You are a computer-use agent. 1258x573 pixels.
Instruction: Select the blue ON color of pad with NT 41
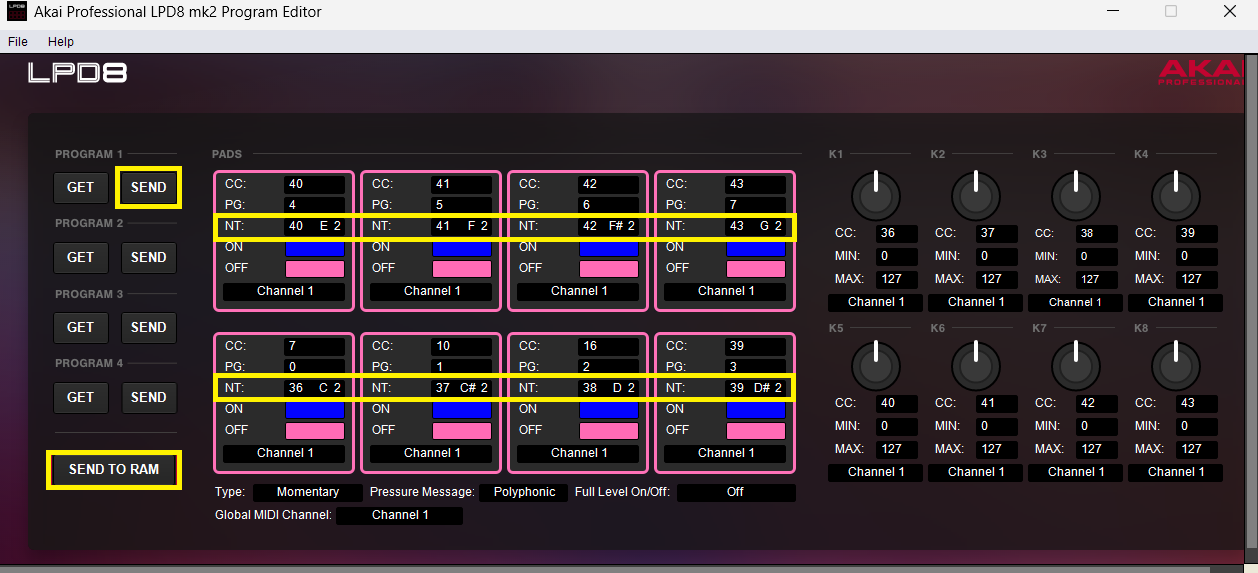coord(462,247)
